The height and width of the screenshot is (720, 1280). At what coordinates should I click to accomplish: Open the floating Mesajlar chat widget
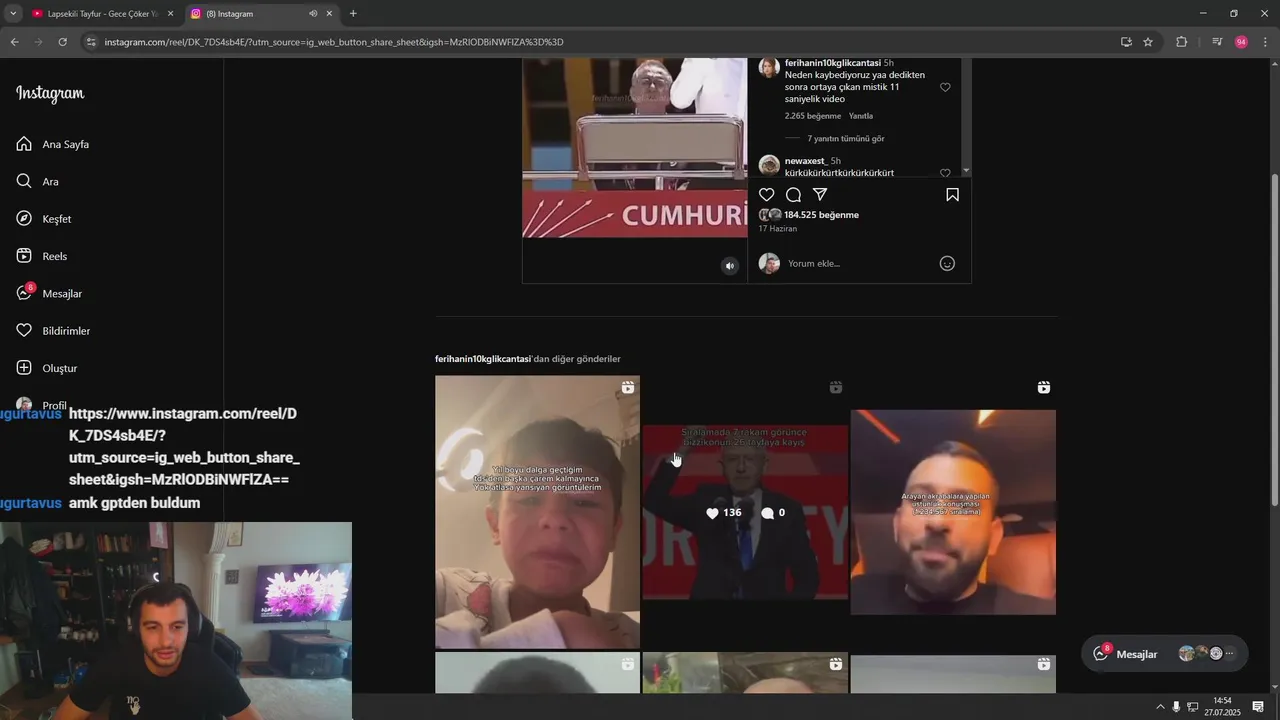pyautogui.click(x=1164, y=654)
